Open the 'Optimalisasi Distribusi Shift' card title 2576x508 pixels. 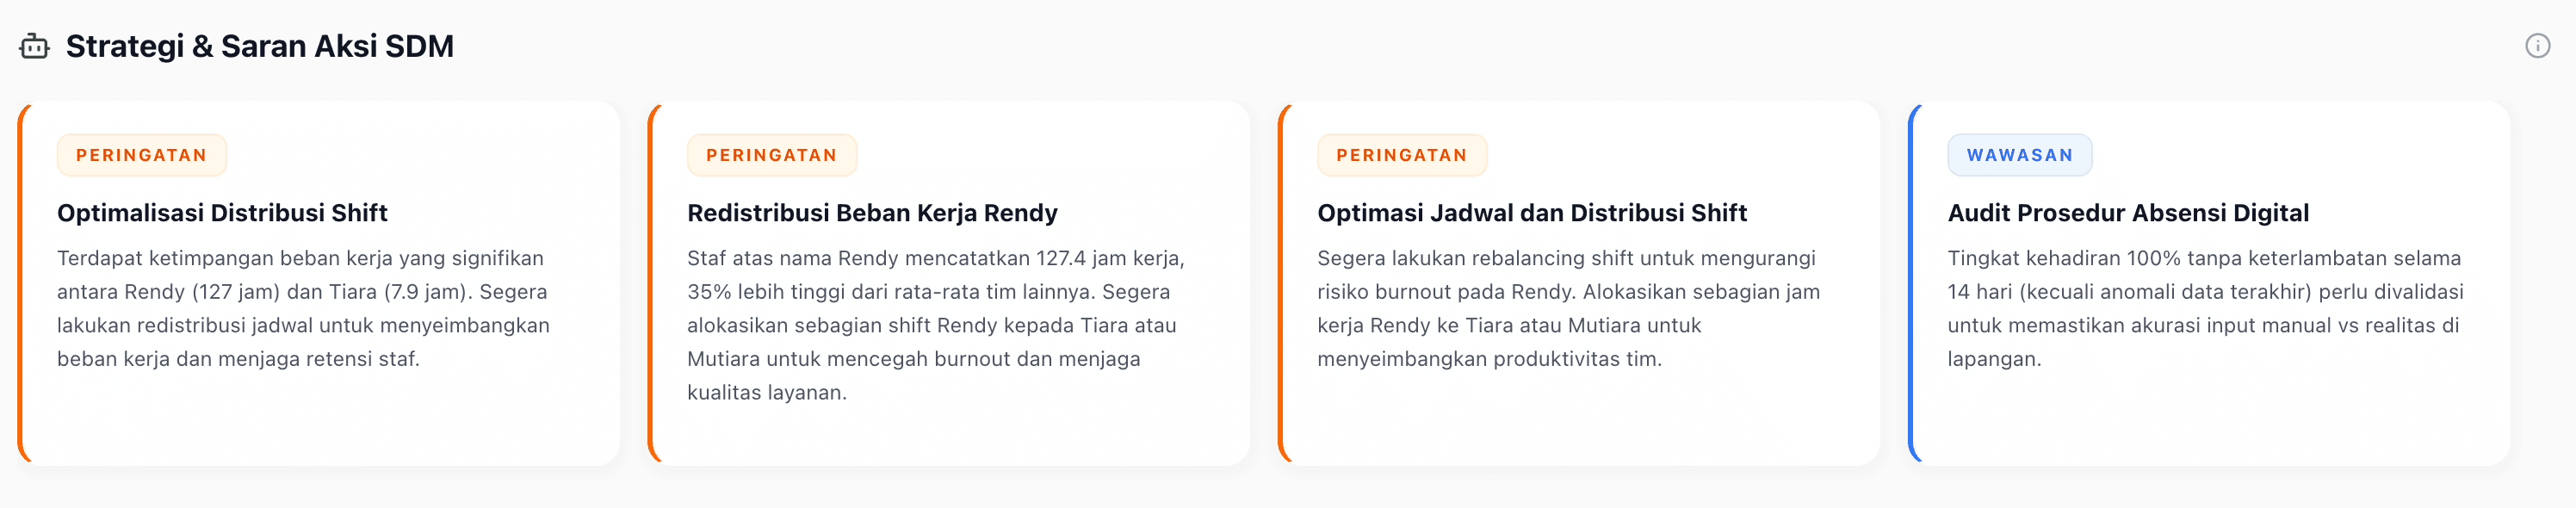(x=222, y=213)
